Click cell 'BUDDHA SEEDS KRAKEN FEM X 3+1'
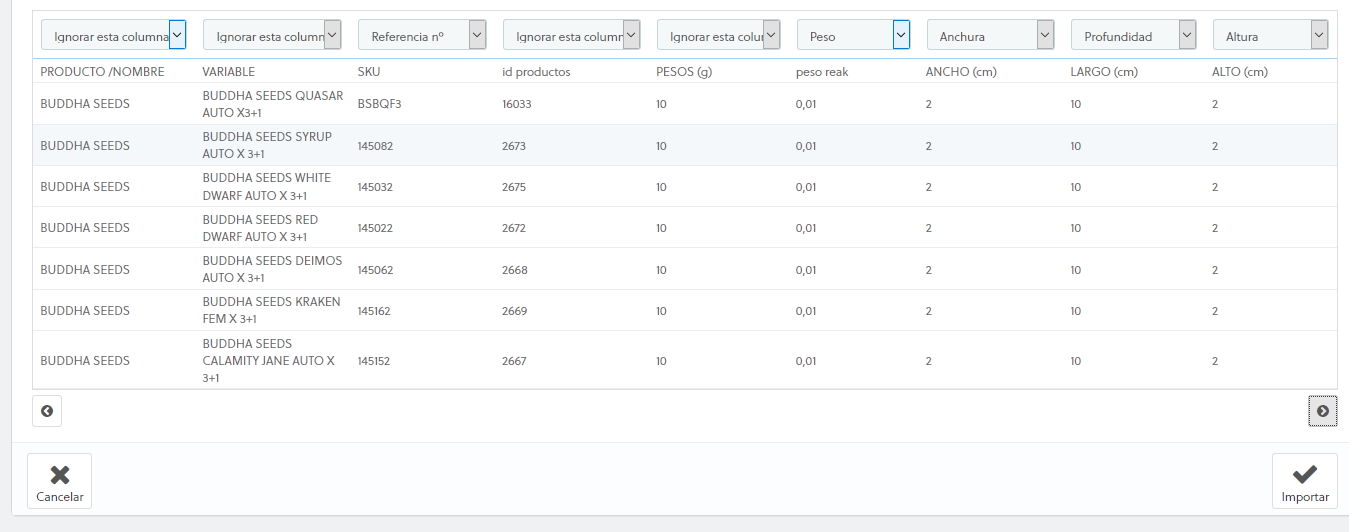 271,310
